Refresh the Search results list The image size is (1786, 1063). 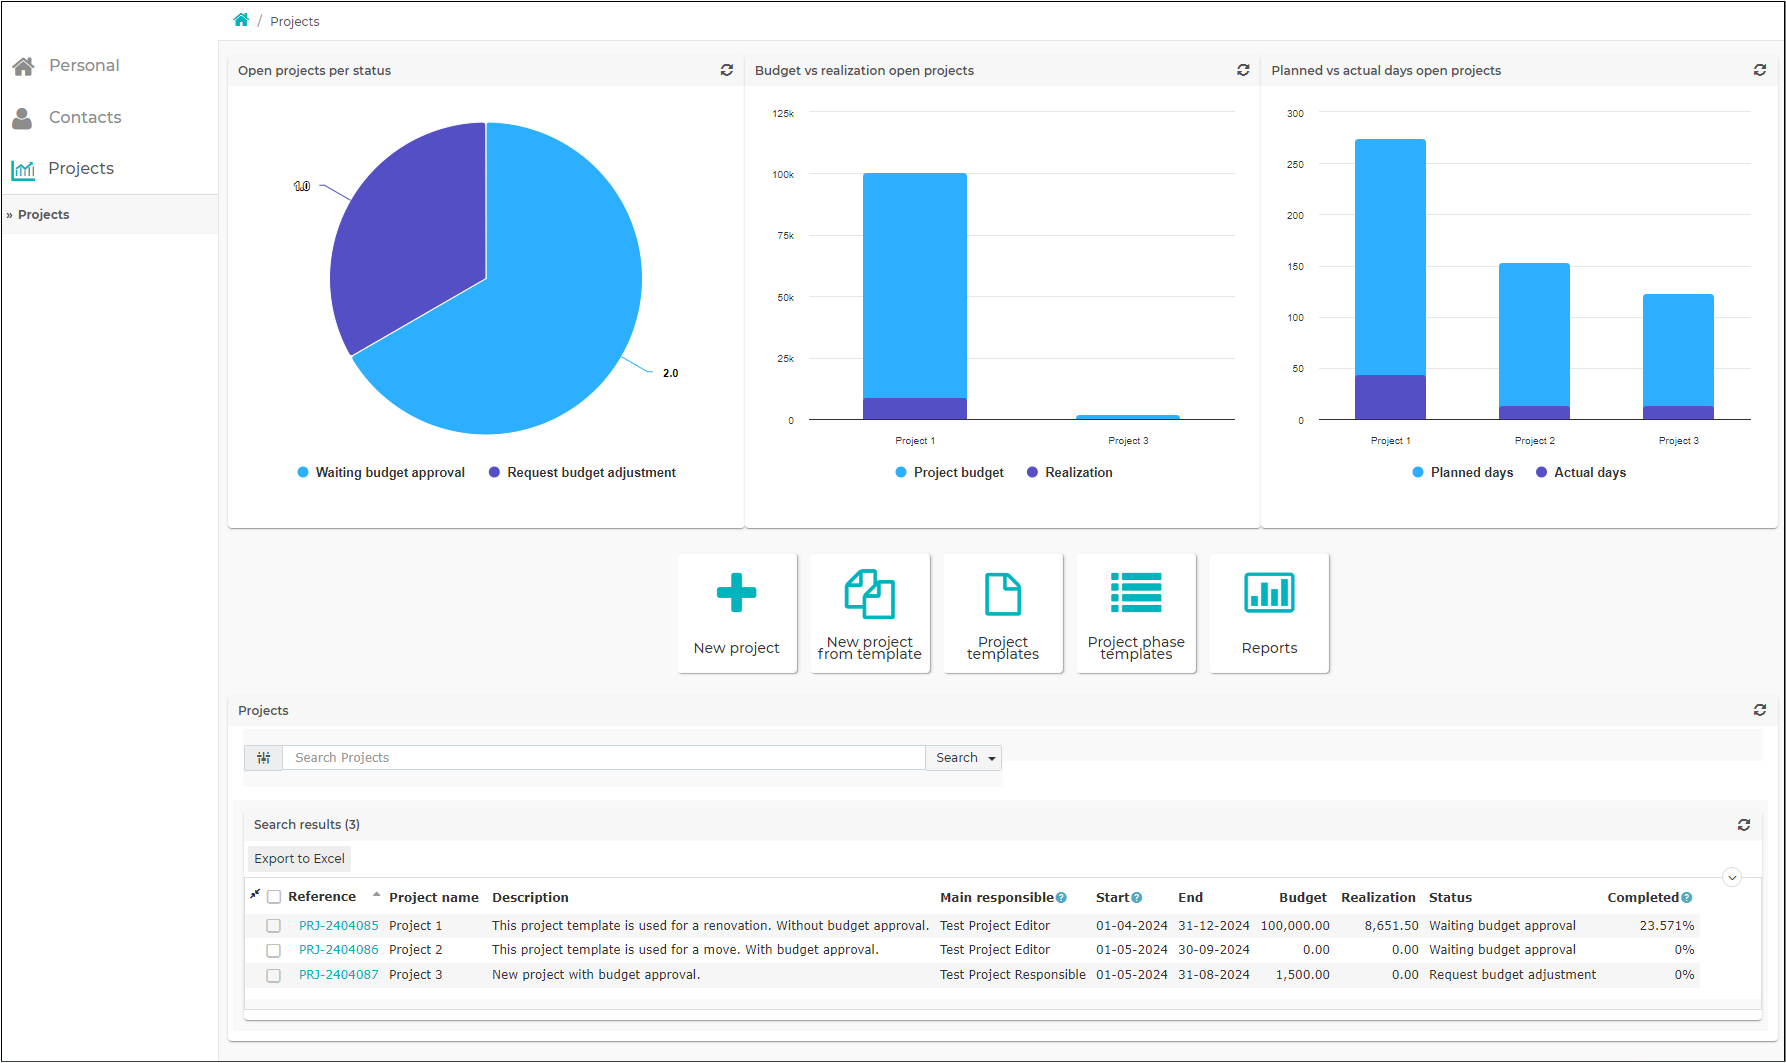click(1744, 825)
